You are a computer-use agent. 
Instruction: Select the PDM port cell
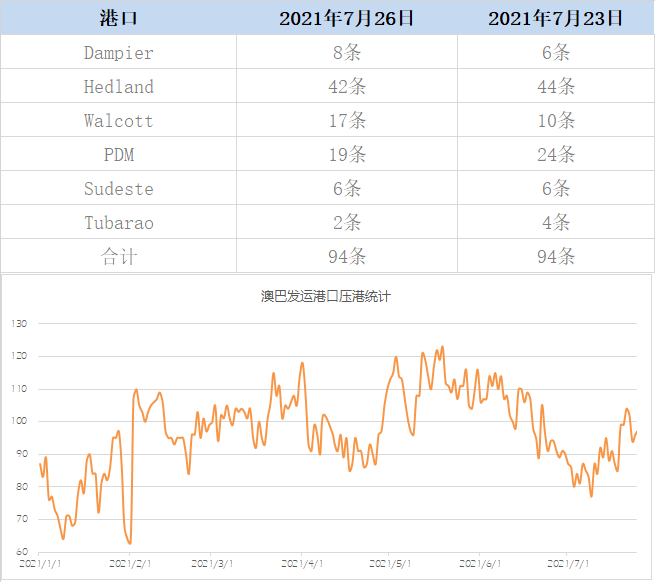119,155
